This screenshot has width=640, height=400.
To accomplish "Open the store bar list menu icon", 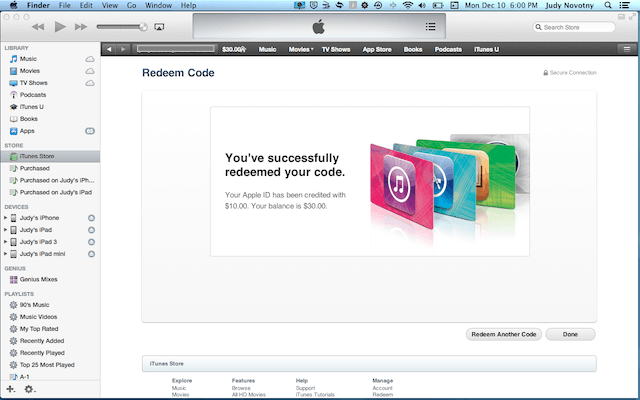I will 627,49.
